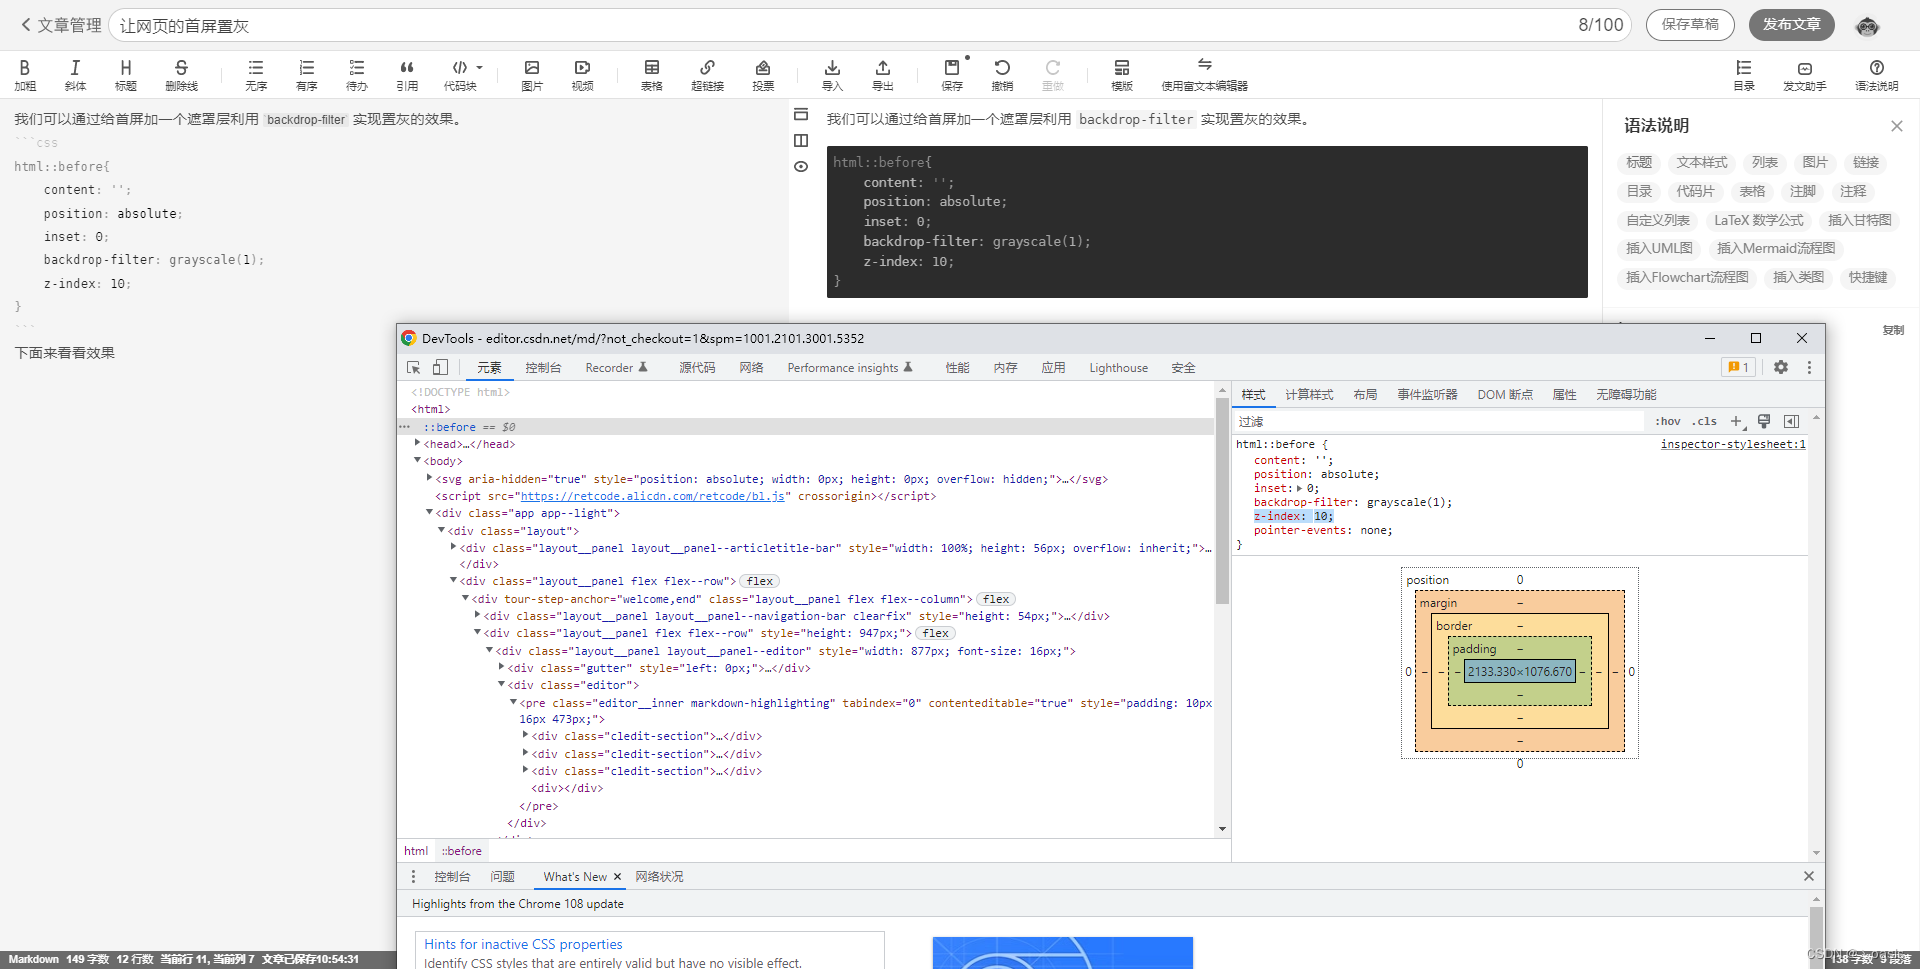Apply italic formatting in the editor toolbar
Viewport: 1920px width, 969px height.
[x=75, y=74]
